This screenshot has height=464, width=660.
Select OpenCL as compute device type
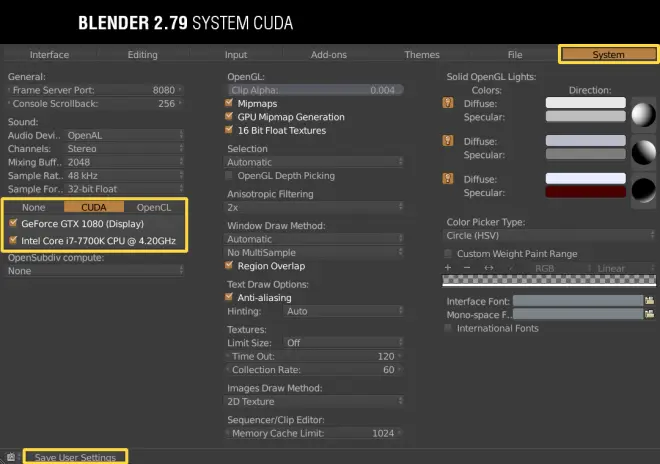click(x=154, y=207)
